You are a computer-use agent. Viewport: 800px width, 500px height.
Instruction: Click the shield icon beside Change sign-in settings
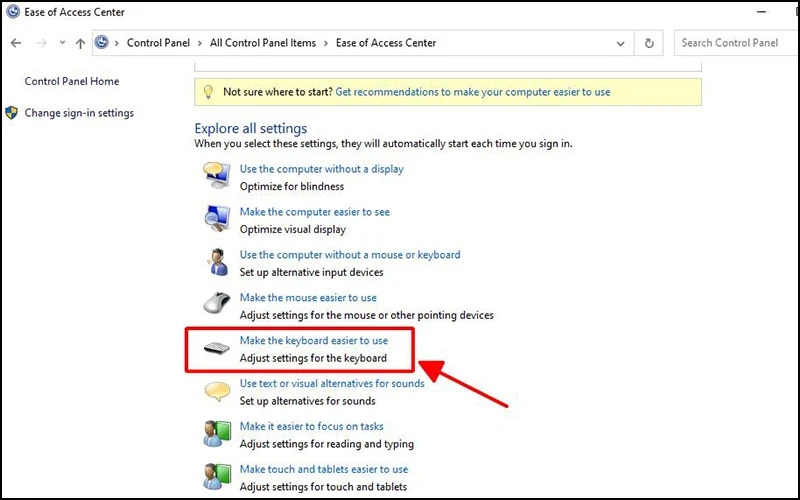11,113
